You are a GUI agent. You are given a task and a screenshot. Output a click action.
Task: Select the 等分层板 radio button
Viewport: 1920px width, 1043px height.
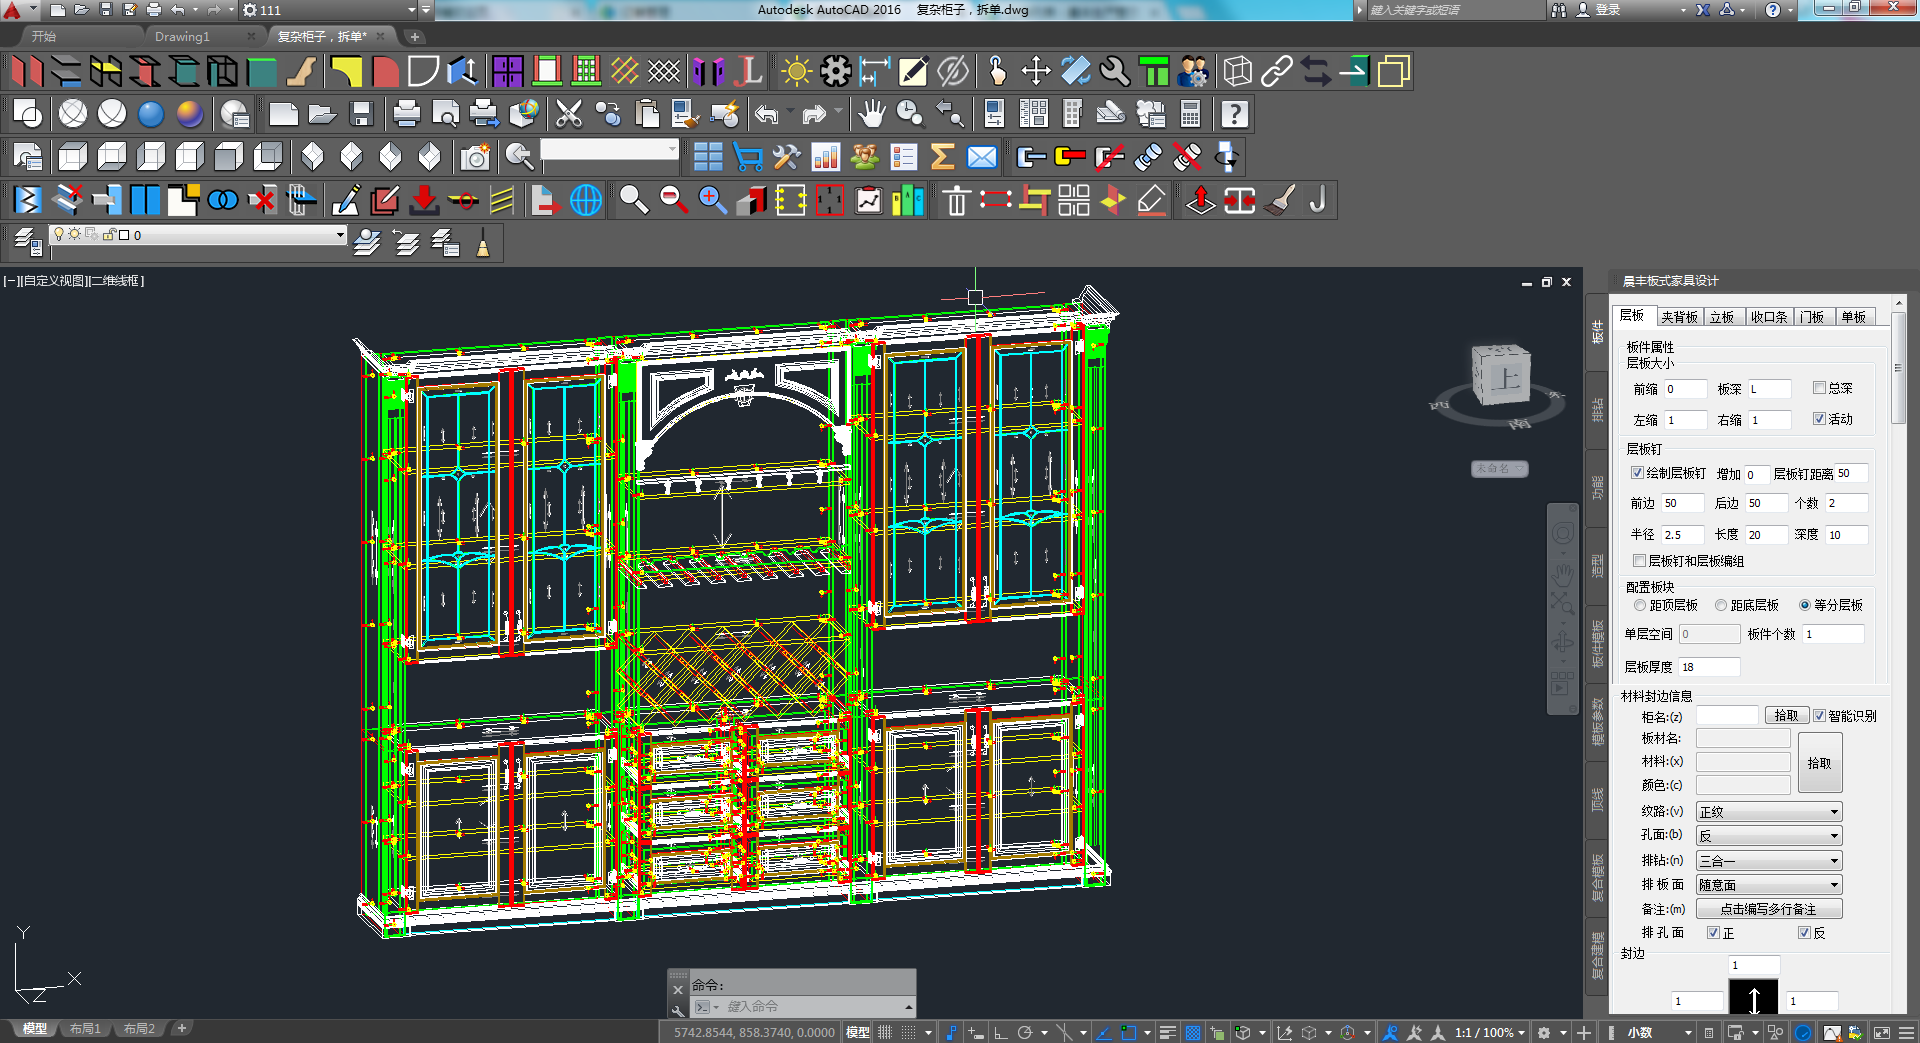click(x=1805, y=605)
